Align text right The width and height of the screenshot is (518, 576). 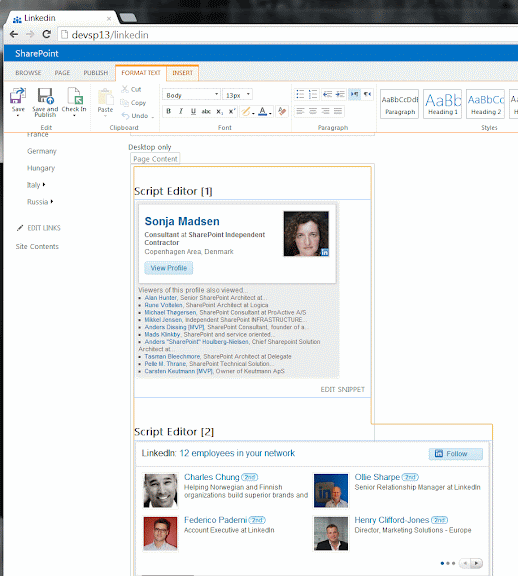coord(325,111)
